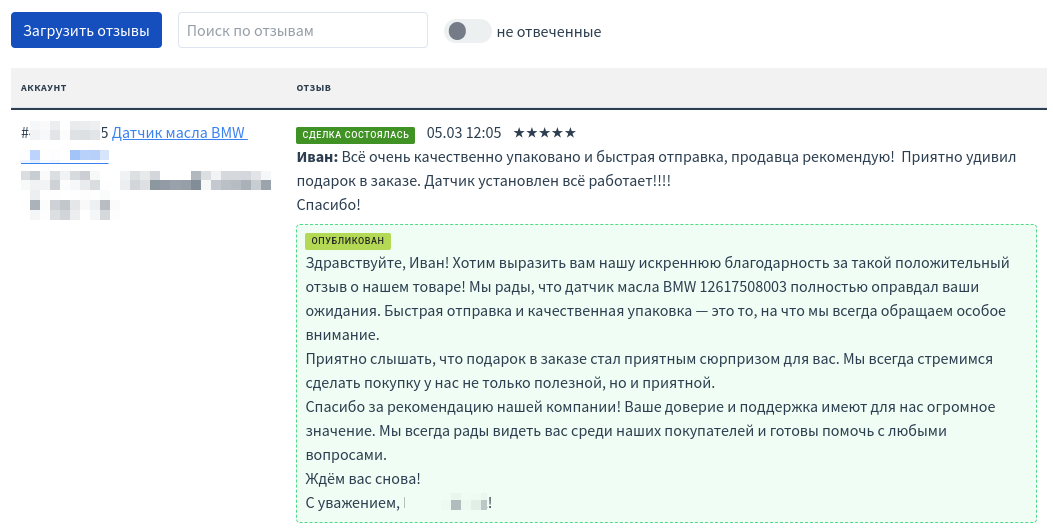Click the reply greeting Здравствуйте, Иван
This screenshot has width=1053, height=530.
click(x=370, y=263)
